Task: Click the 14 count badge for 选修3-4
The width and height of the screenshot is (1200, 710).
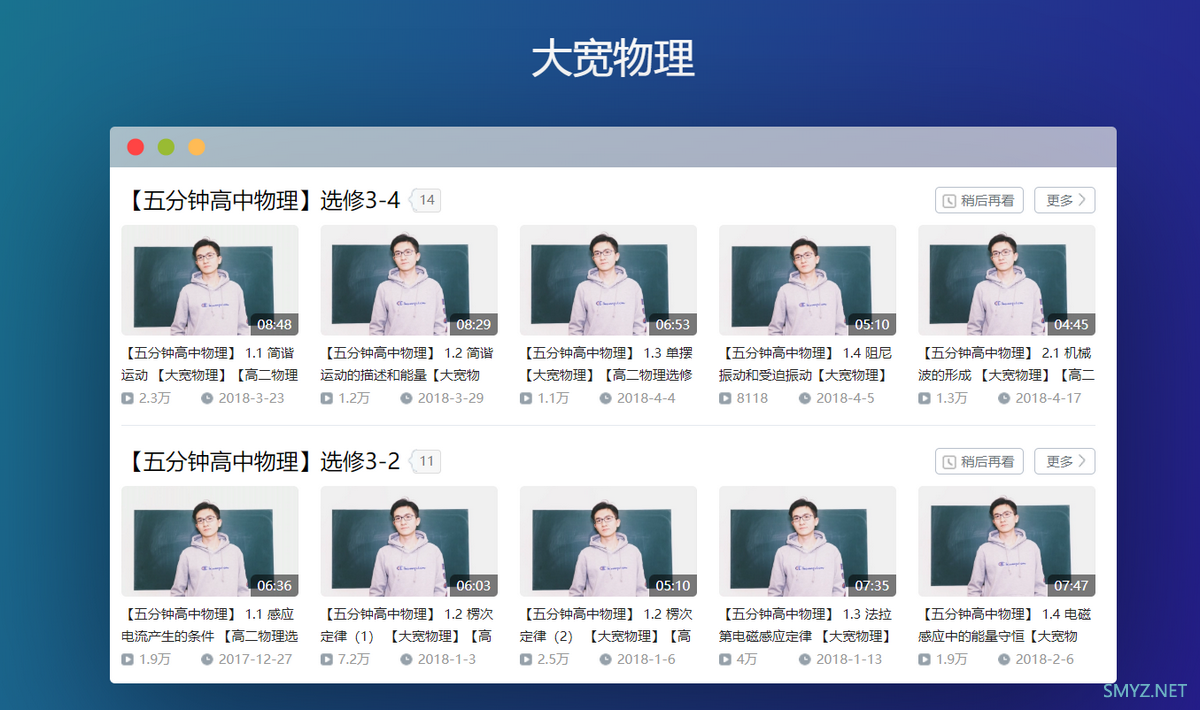Action: [x=426, y=200]
